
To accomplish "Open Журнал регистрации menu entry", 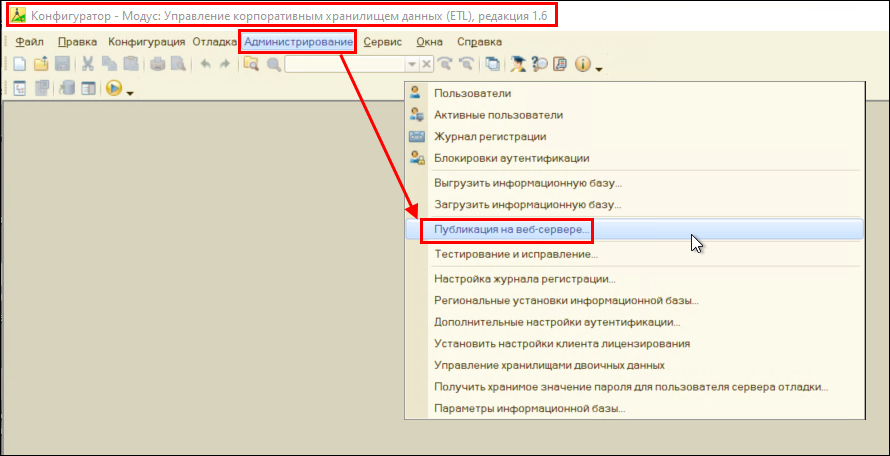I will [x=634, y=136].
